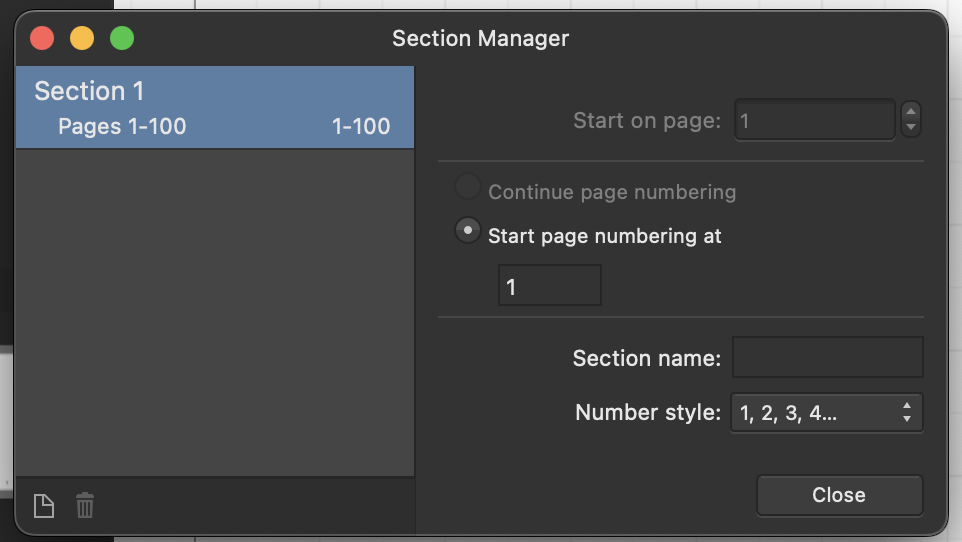Click the Section name text field

828,357
